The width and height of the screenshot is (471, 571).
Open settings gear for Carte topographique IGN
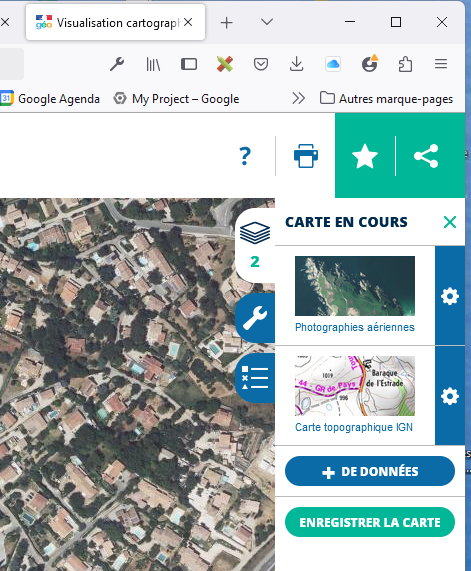[x=450, y=396]
